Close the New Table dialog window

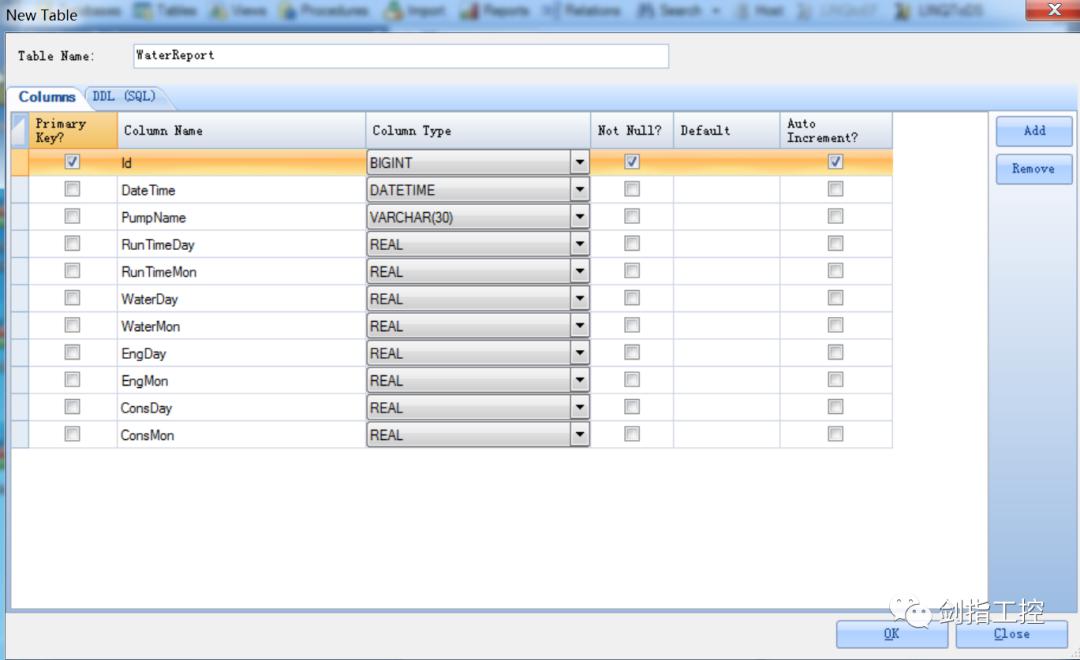[x=1053, y=10]
